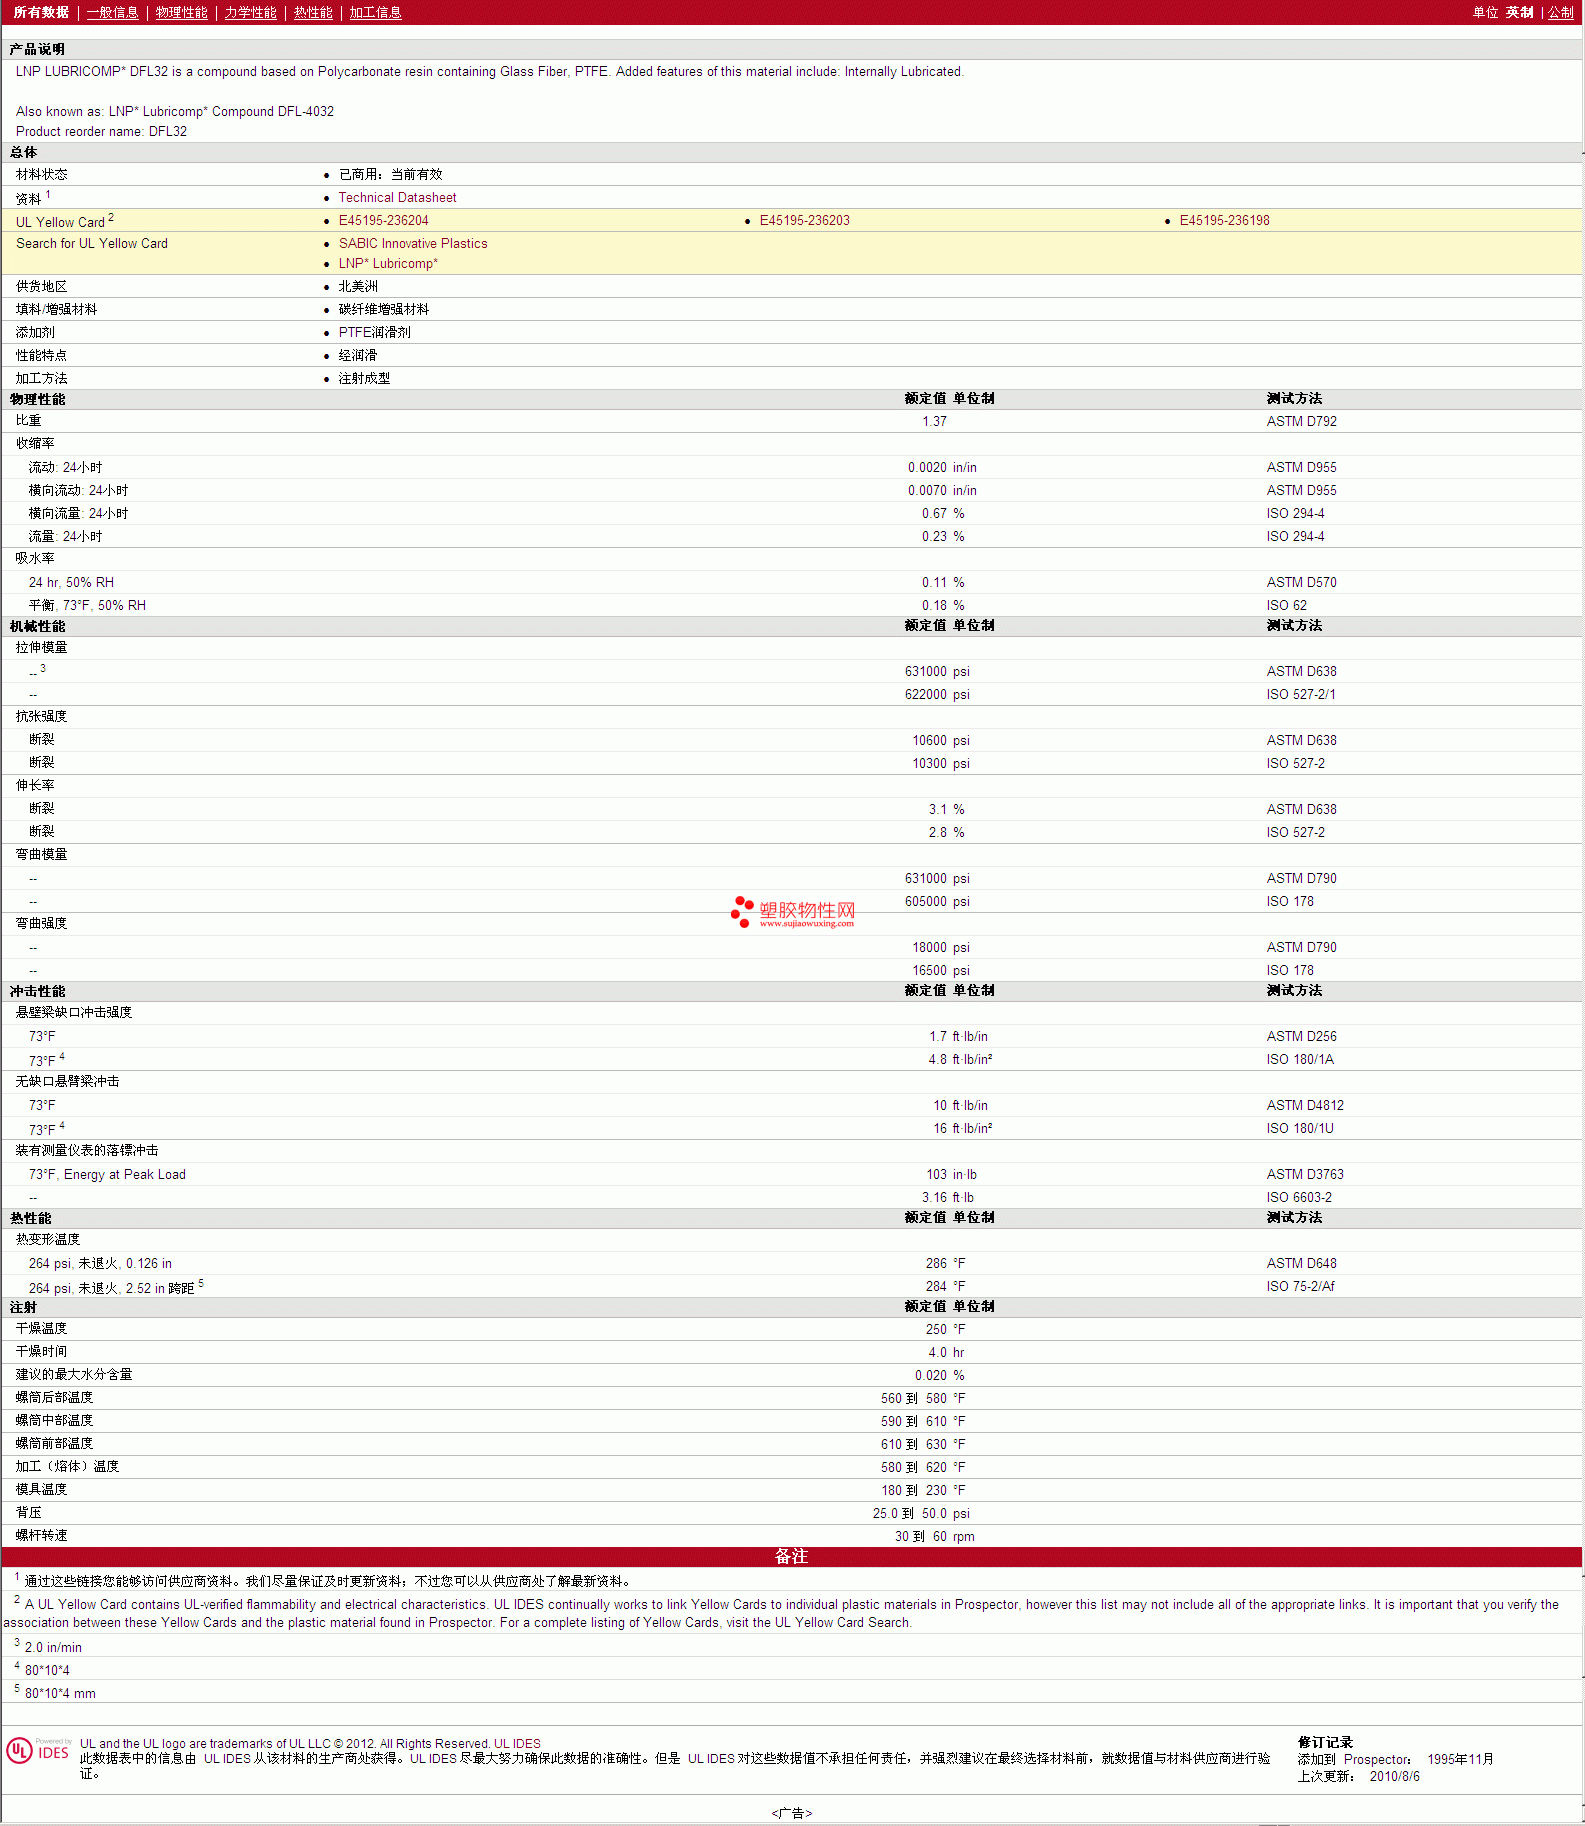Click the 广告 label at bottom

pos(791,1814)
